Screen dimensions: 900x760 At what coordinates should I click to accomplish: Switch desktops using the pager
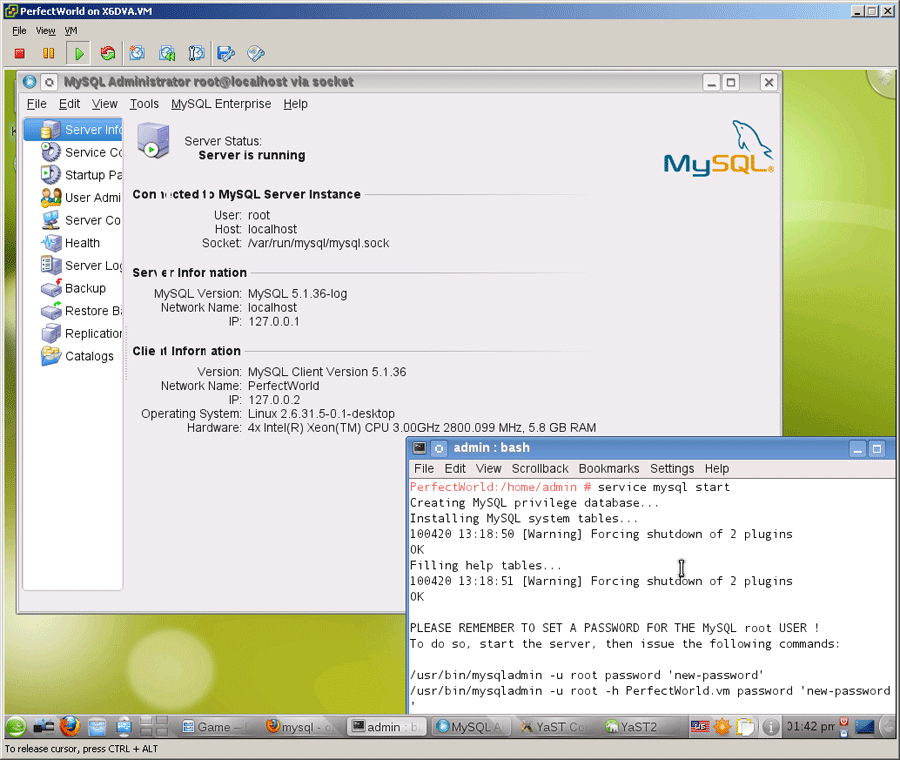pos(154,727)
